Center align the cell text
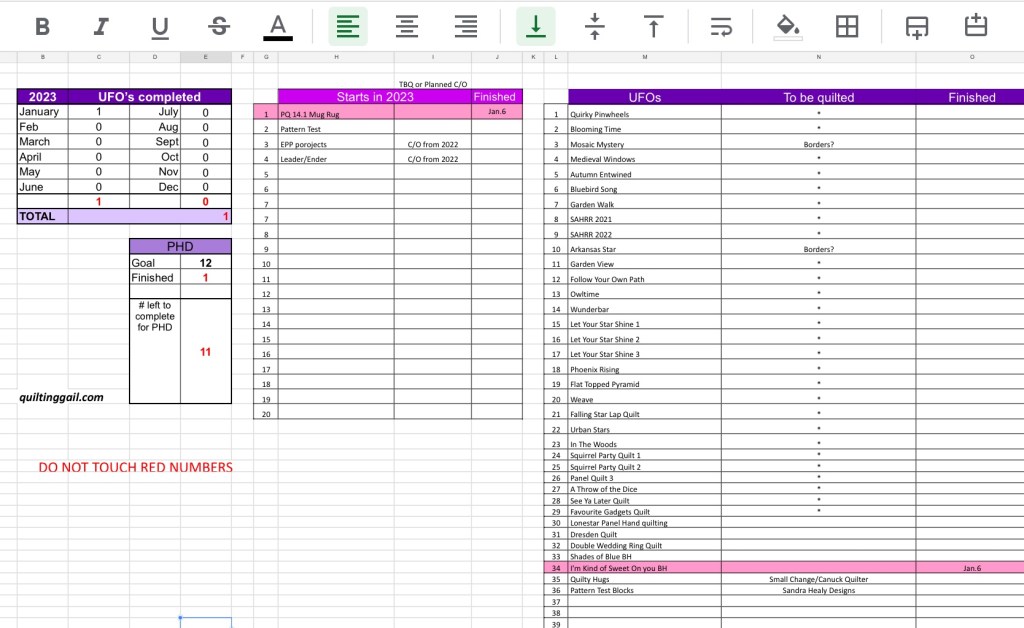The image size is (1024, 628). click(406, 27)
